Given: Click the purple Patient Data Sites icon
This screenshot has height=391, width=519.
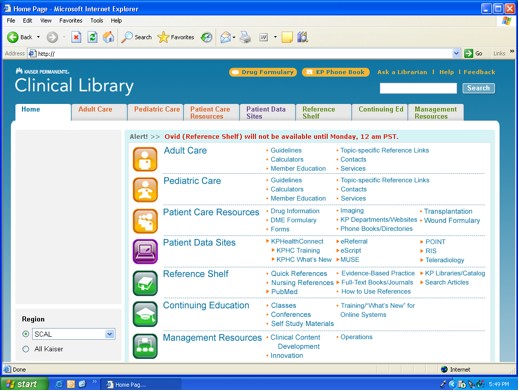Looking at the screenshot, I should [145, 251].
